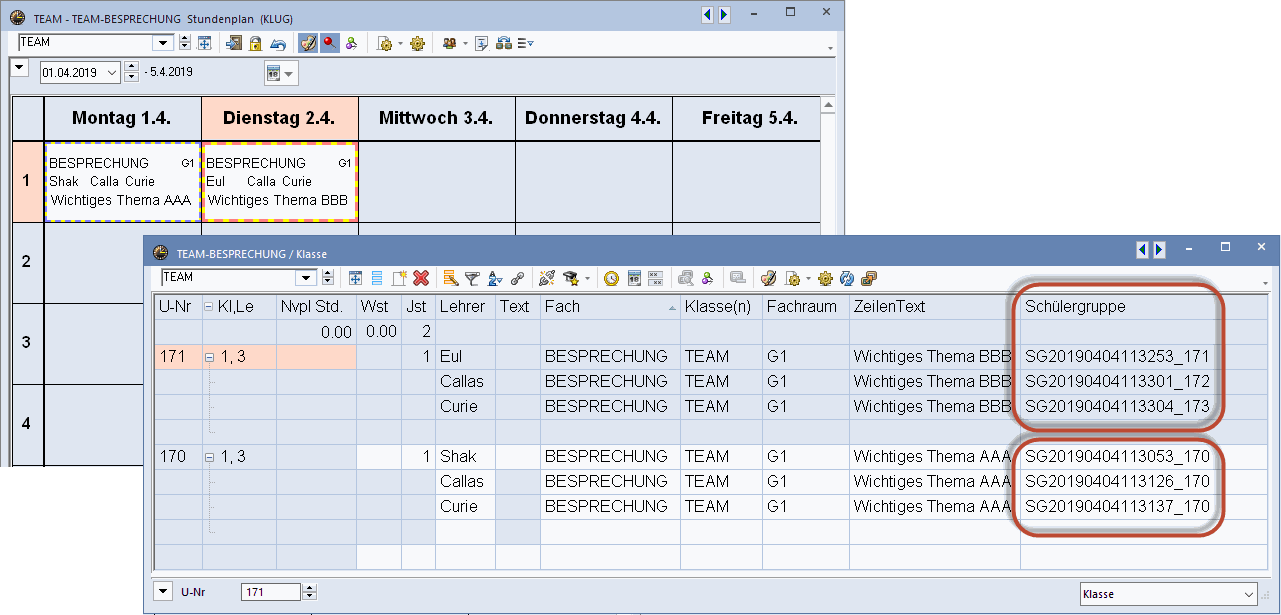Step the U-Nr spinner beside 171

click(309, 593)
